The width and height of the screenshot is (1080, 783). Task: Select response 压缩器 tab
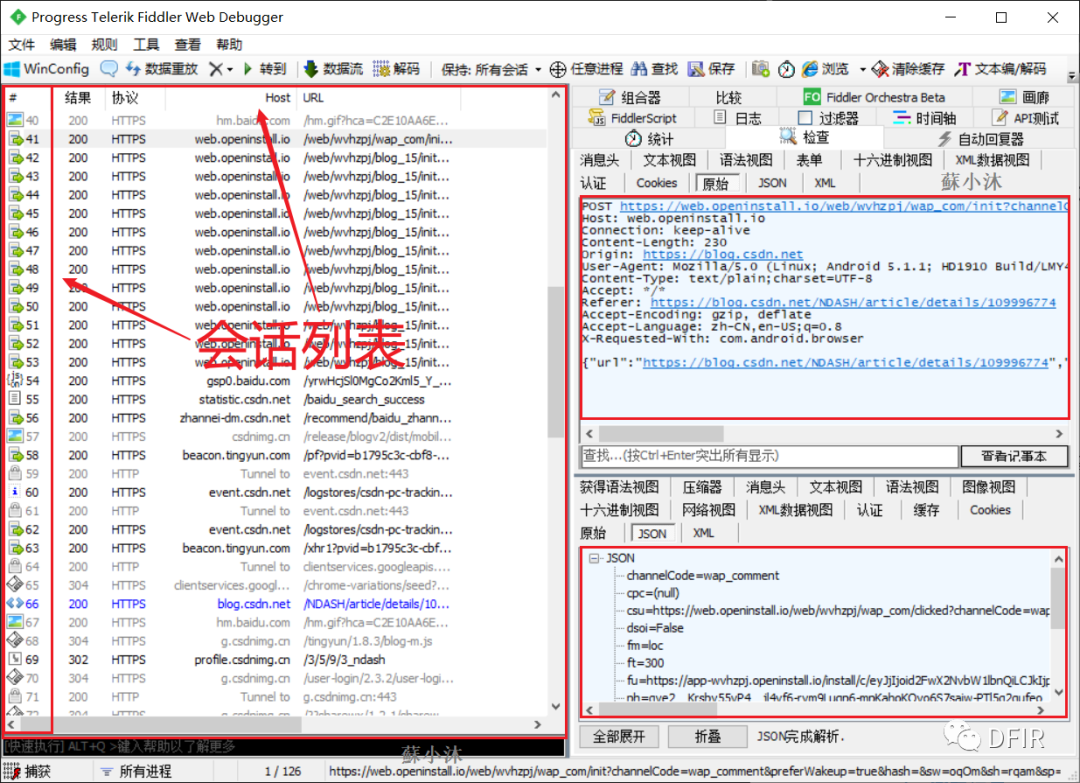(702, 488)
